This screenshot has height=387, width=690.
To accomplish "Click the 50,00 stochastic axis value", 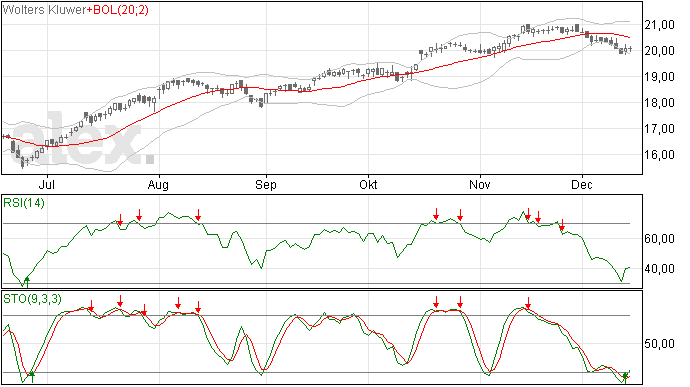I will click(x=660, y=343).
